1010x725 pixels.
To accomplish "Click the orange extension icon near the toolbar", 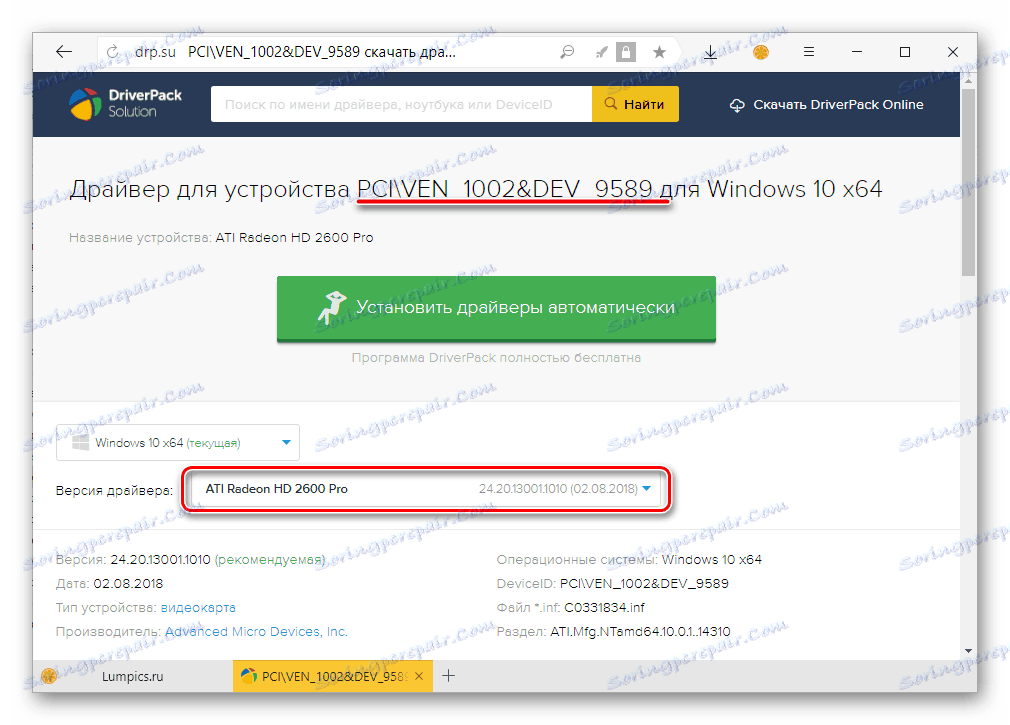I will tap(760, 51).
